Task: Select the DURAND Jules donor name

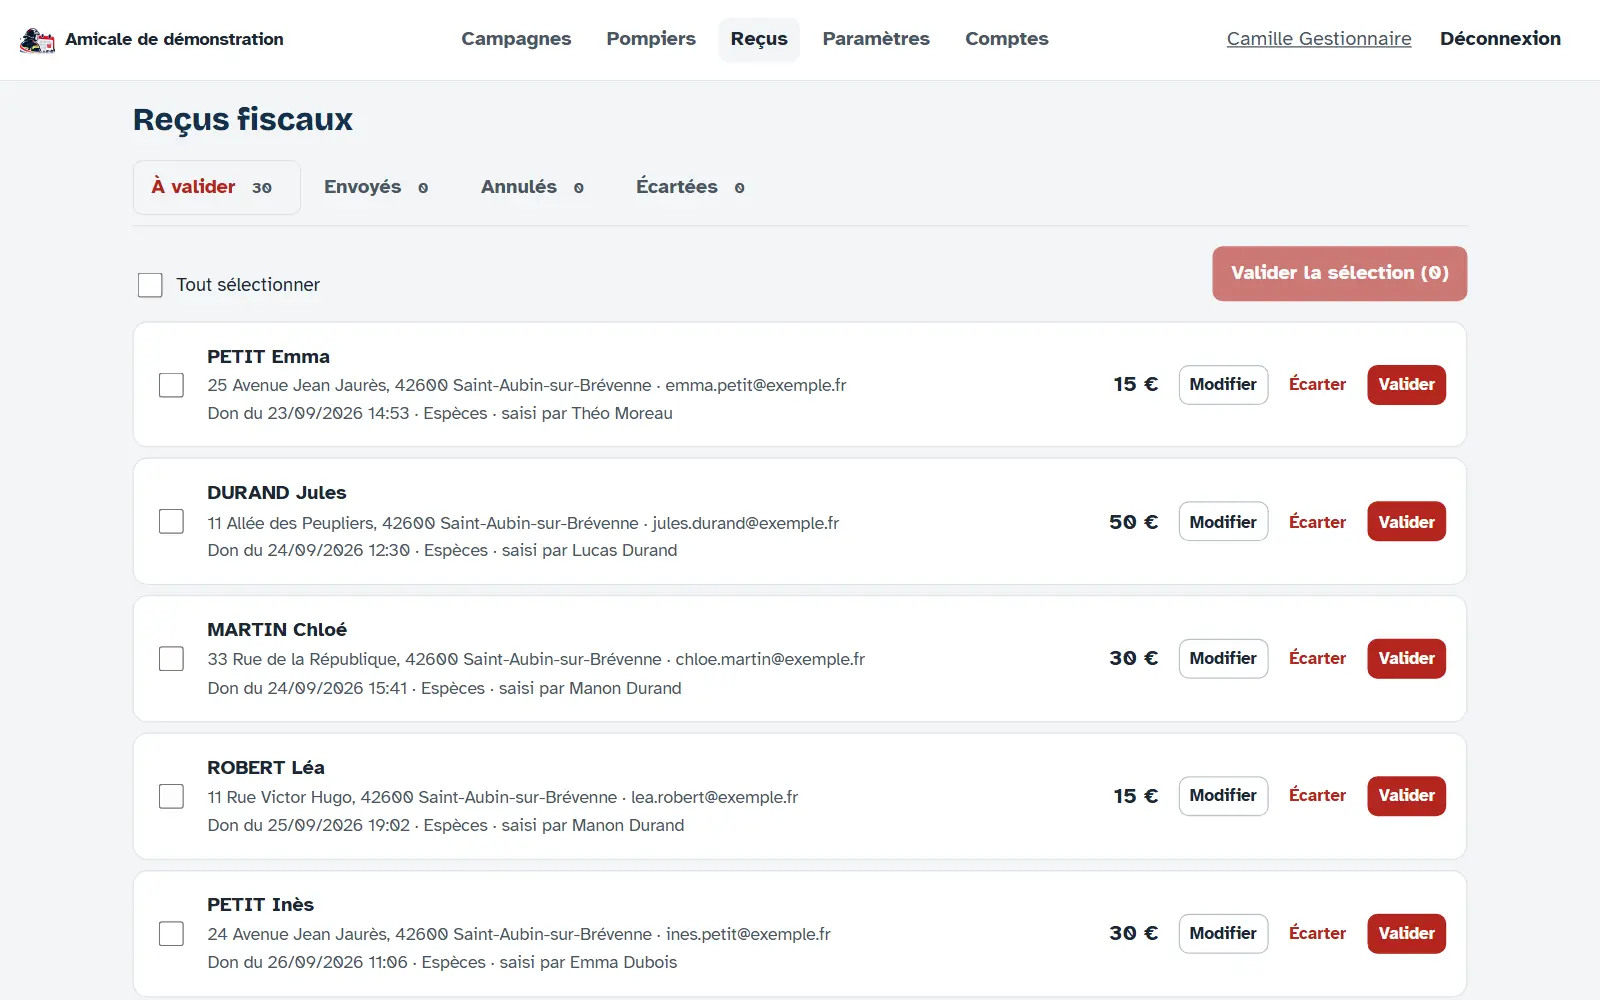Action: (277, 493)
